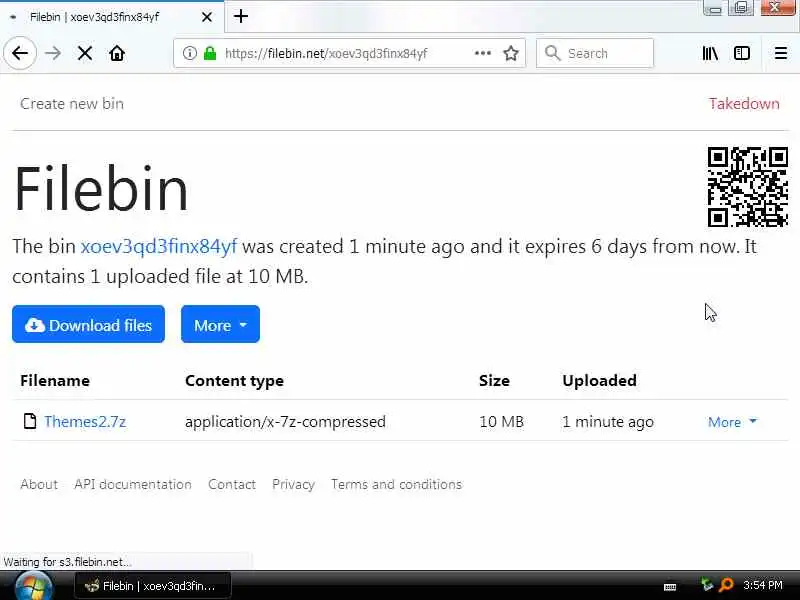
Task: Stop page loading with the X button
Action: pos(85,53)
